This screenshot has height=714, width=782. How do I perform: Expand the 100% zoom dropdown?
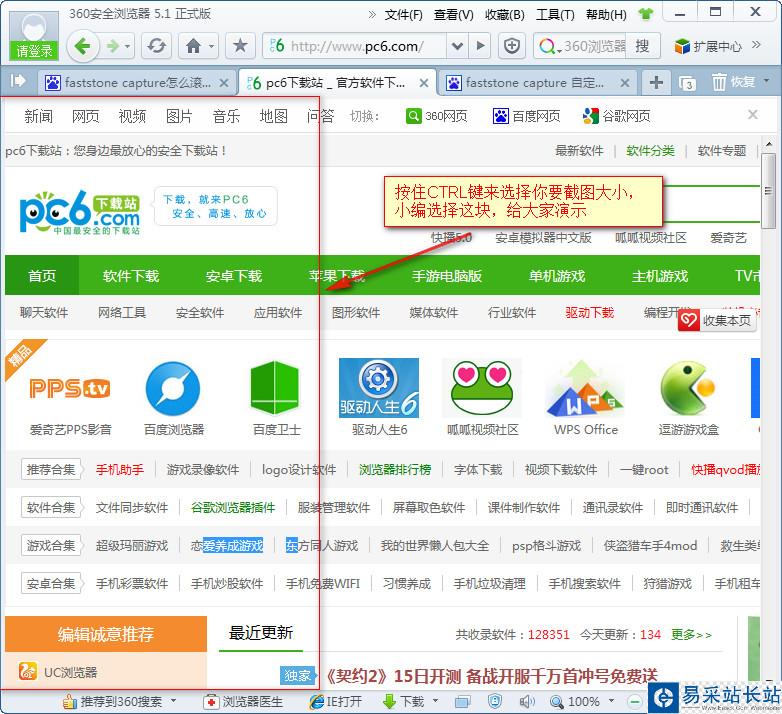[611, 701]
